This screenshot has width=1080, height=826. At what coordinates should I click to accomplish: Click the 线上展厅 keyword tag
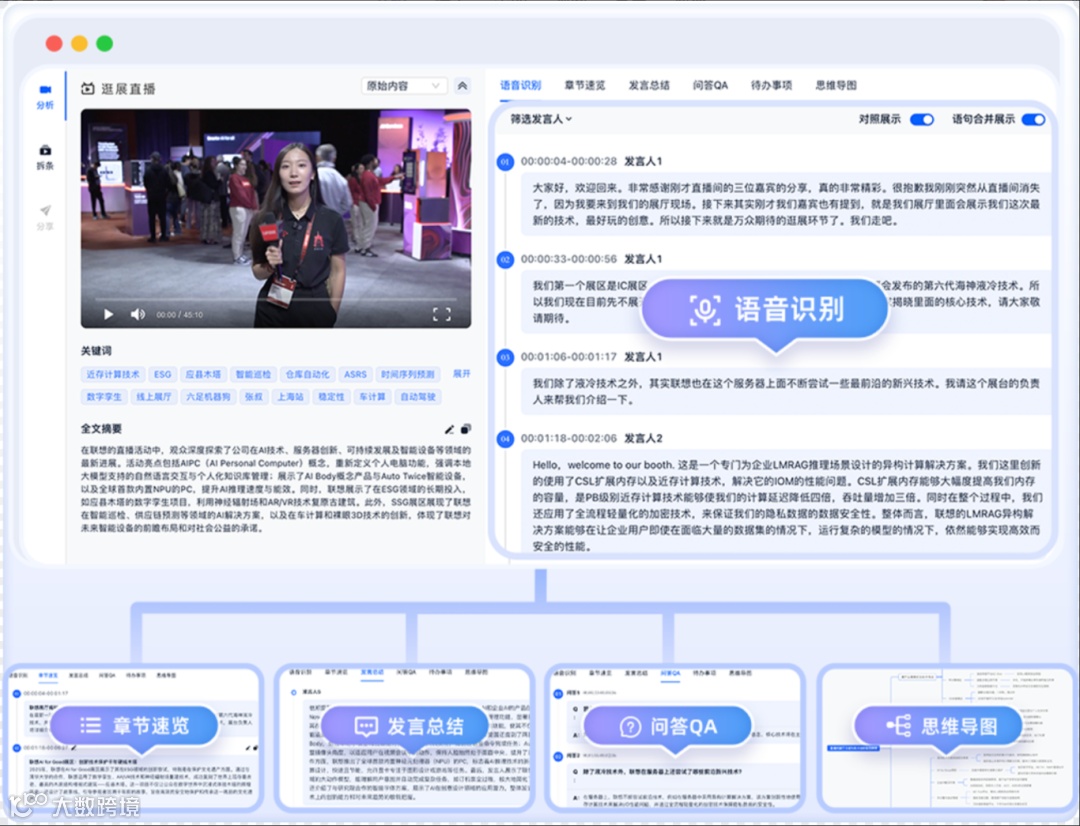(x=153, y=397)
